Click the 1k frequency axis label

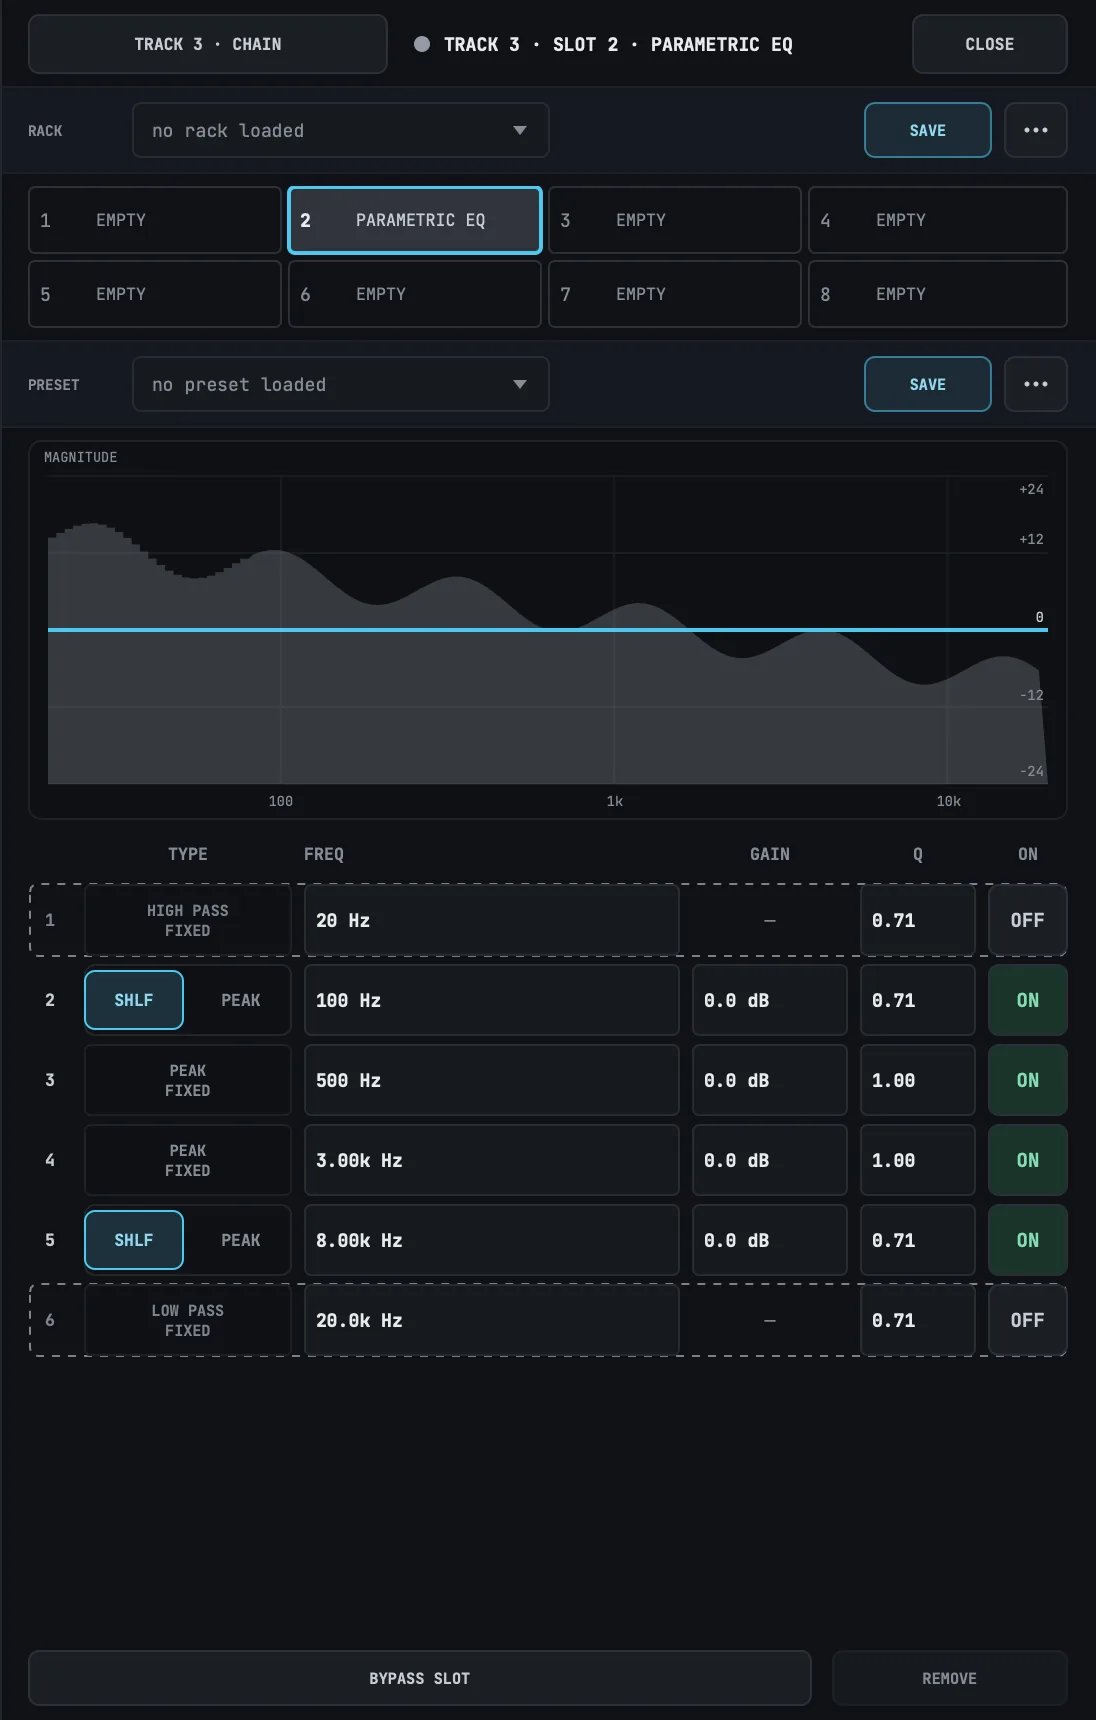[615, 801]
